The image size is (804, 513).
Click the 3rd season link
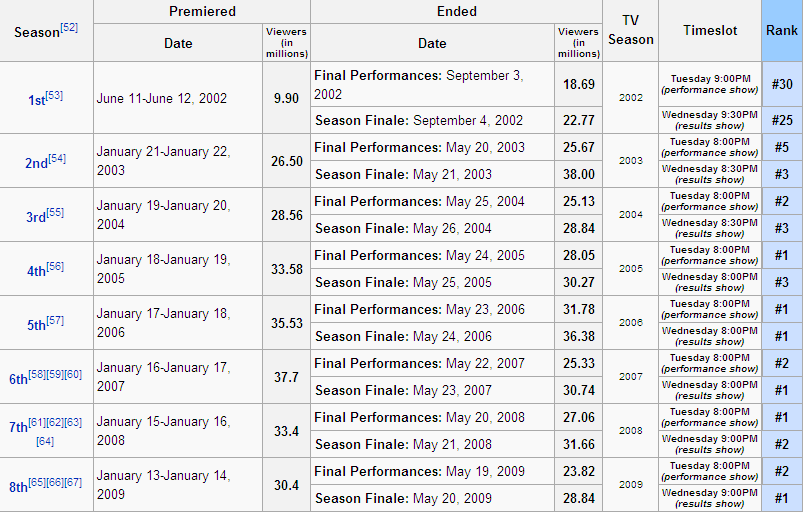pyautogui.click(x=36, y=217)
